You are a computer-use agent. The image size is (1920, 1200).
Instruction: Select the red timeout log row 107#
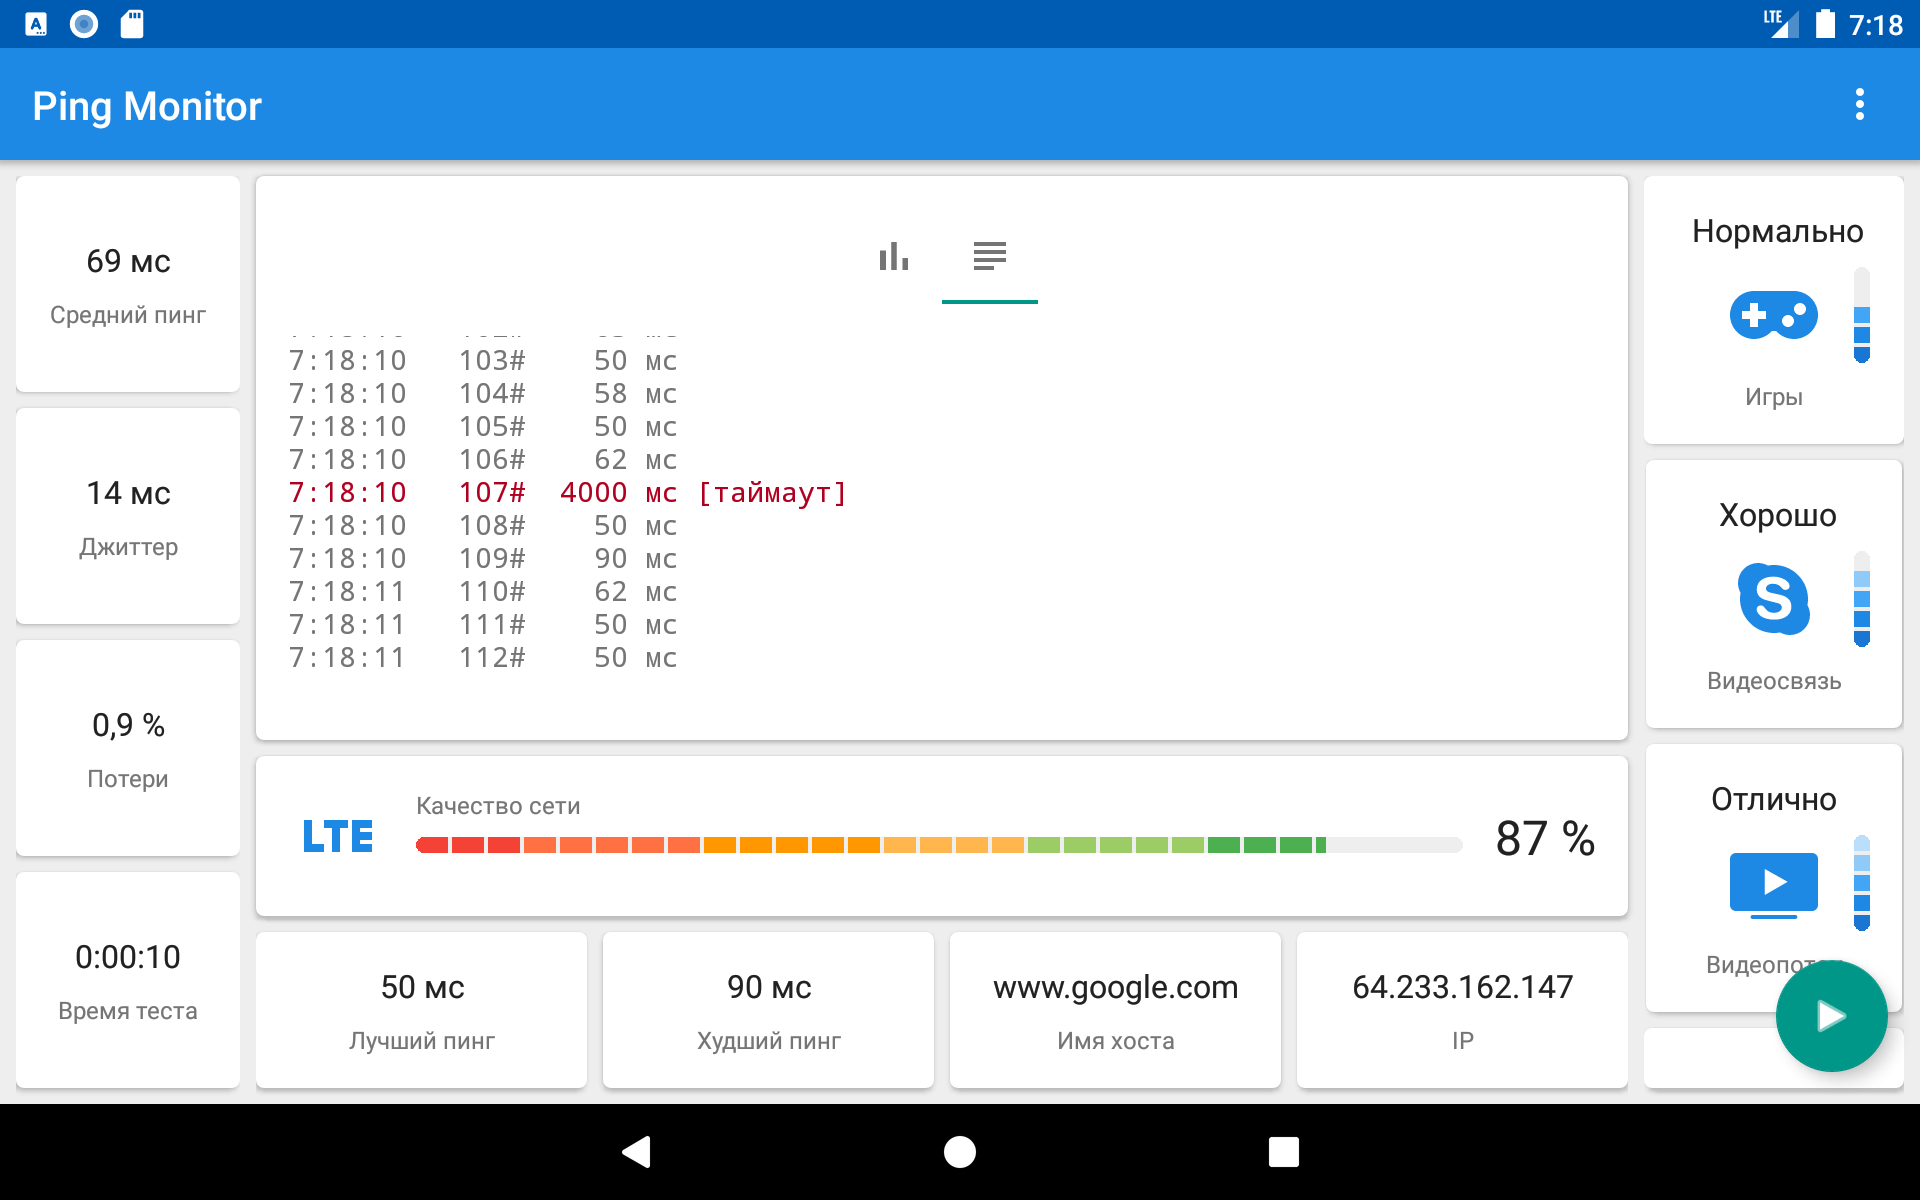click(567, 492)
